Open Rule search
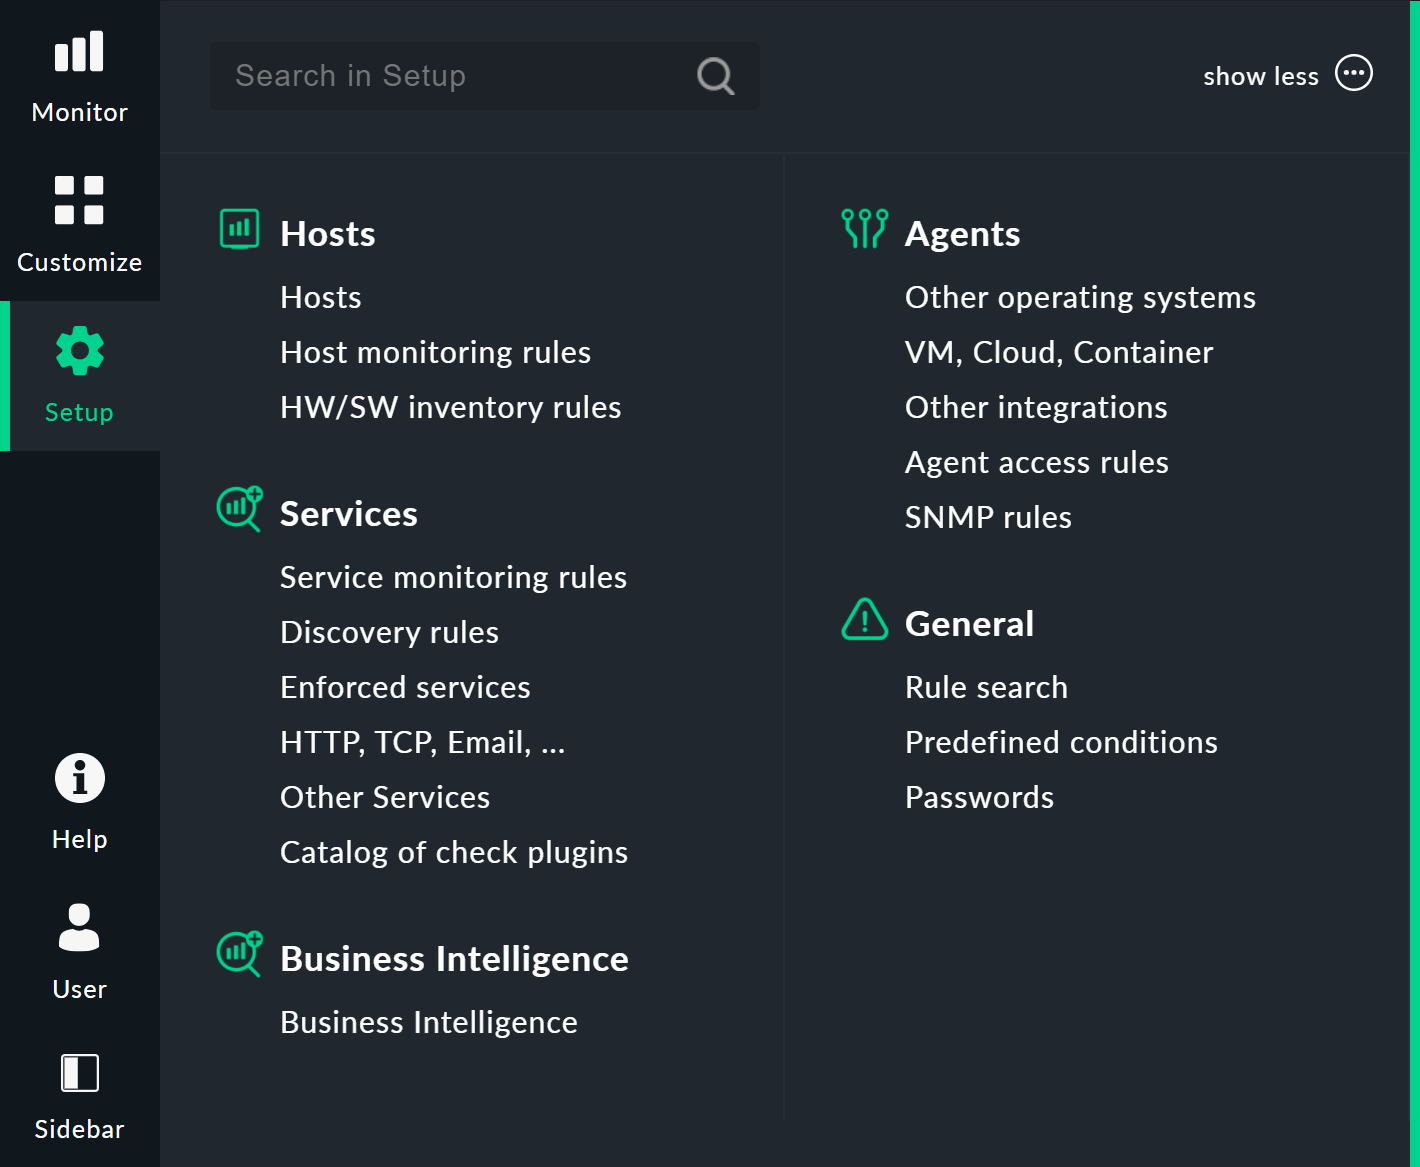This screenshot has height=1167, width=1420. click(x=987, y=687)
